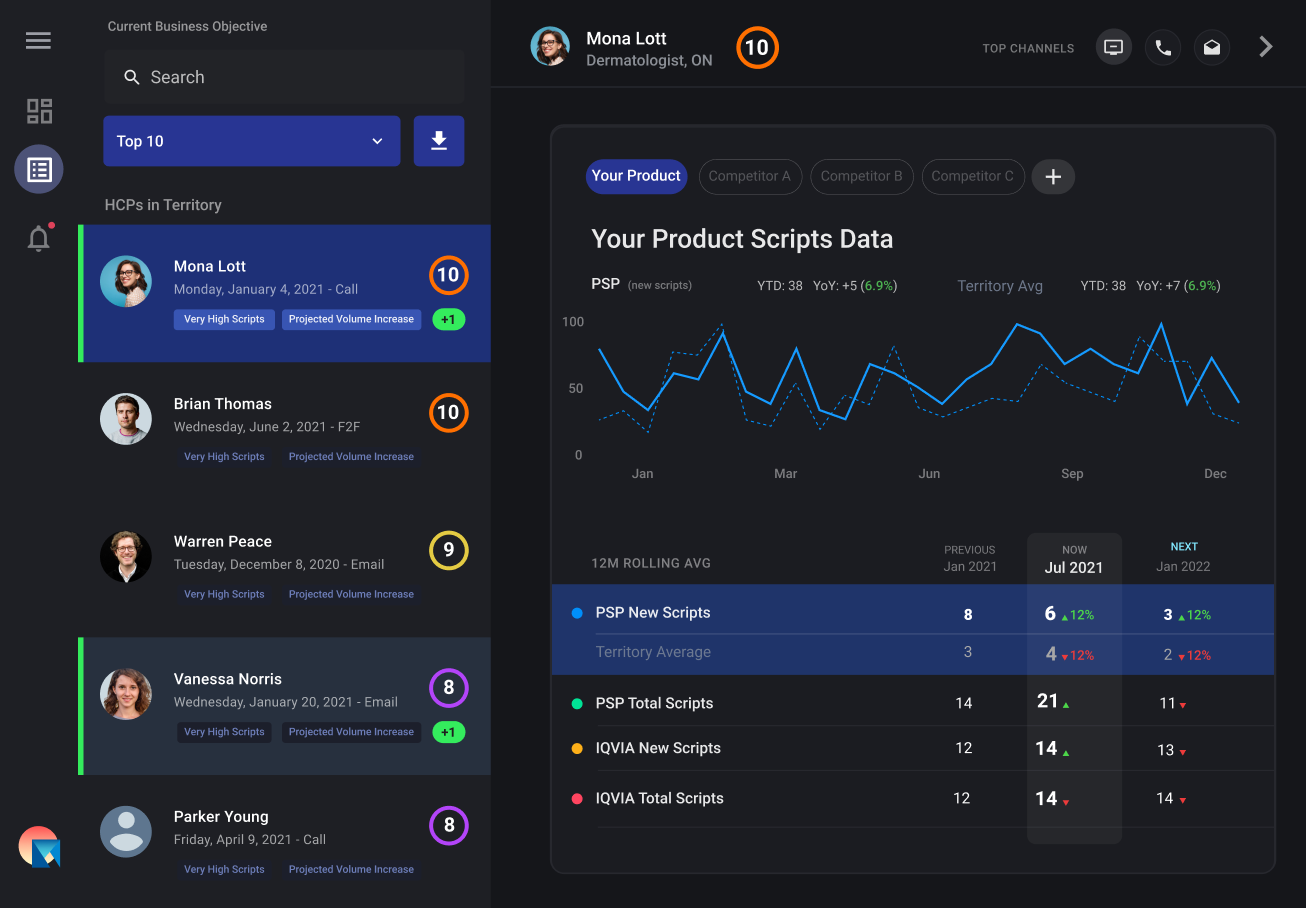The image size is (1306, 908).
Task: Click the app logo at bottom left
Action: 40,847
